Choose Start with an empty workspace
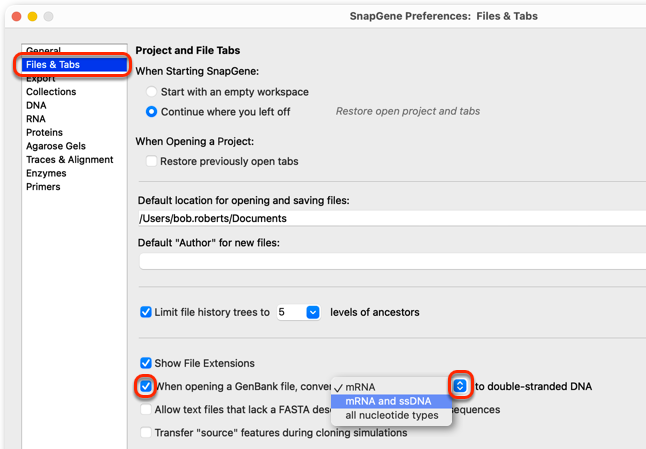 [152, 91]
